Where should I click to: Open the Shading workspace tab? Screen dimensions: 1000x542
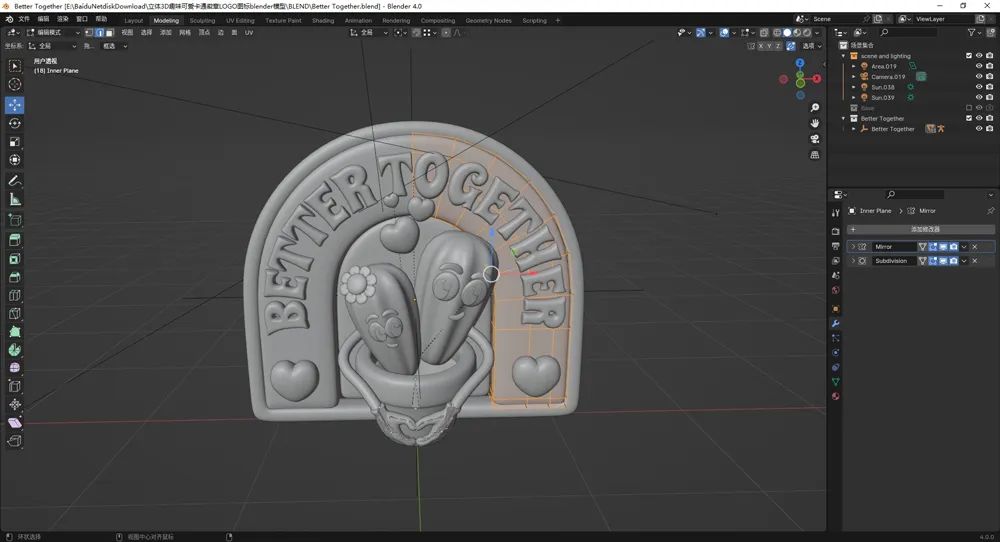(x=323, y=20)
